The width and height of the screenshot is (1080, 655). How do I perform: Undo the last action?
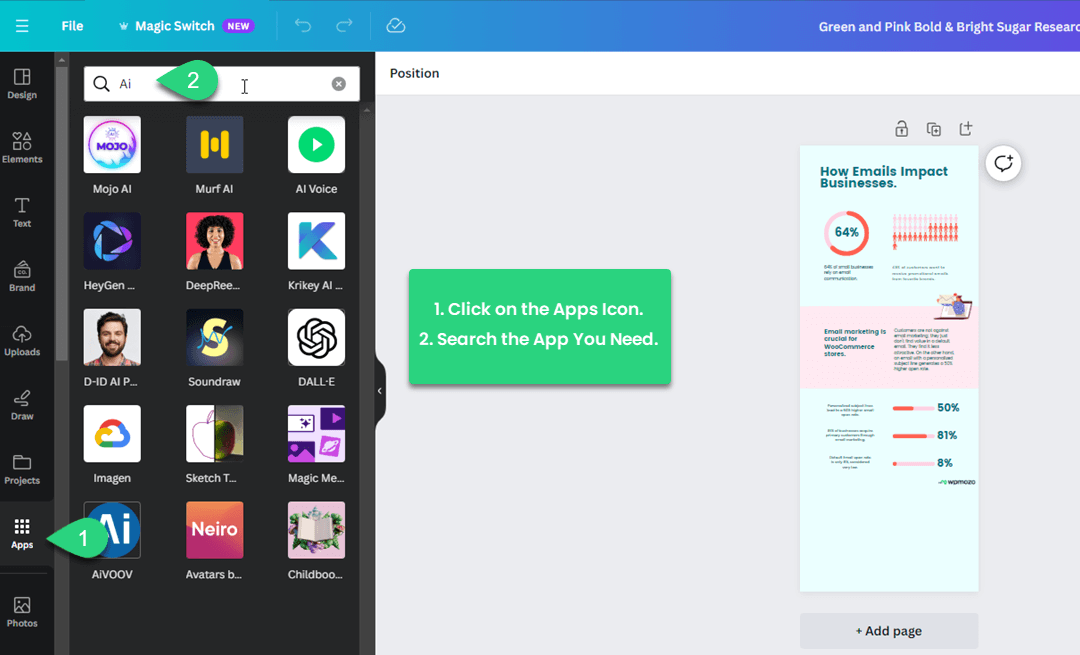(x=303, y=26)
